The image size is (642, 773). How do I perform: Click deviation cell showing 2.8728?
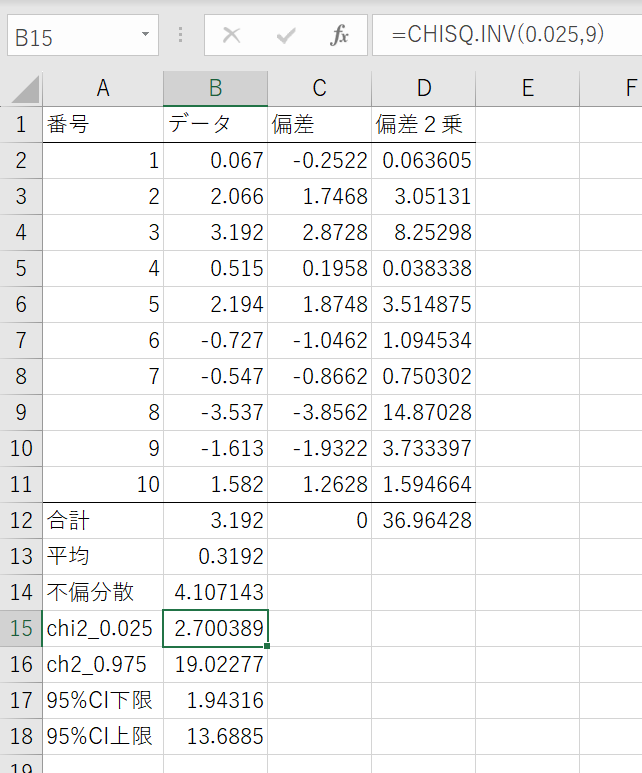click(x=320, y=233)
